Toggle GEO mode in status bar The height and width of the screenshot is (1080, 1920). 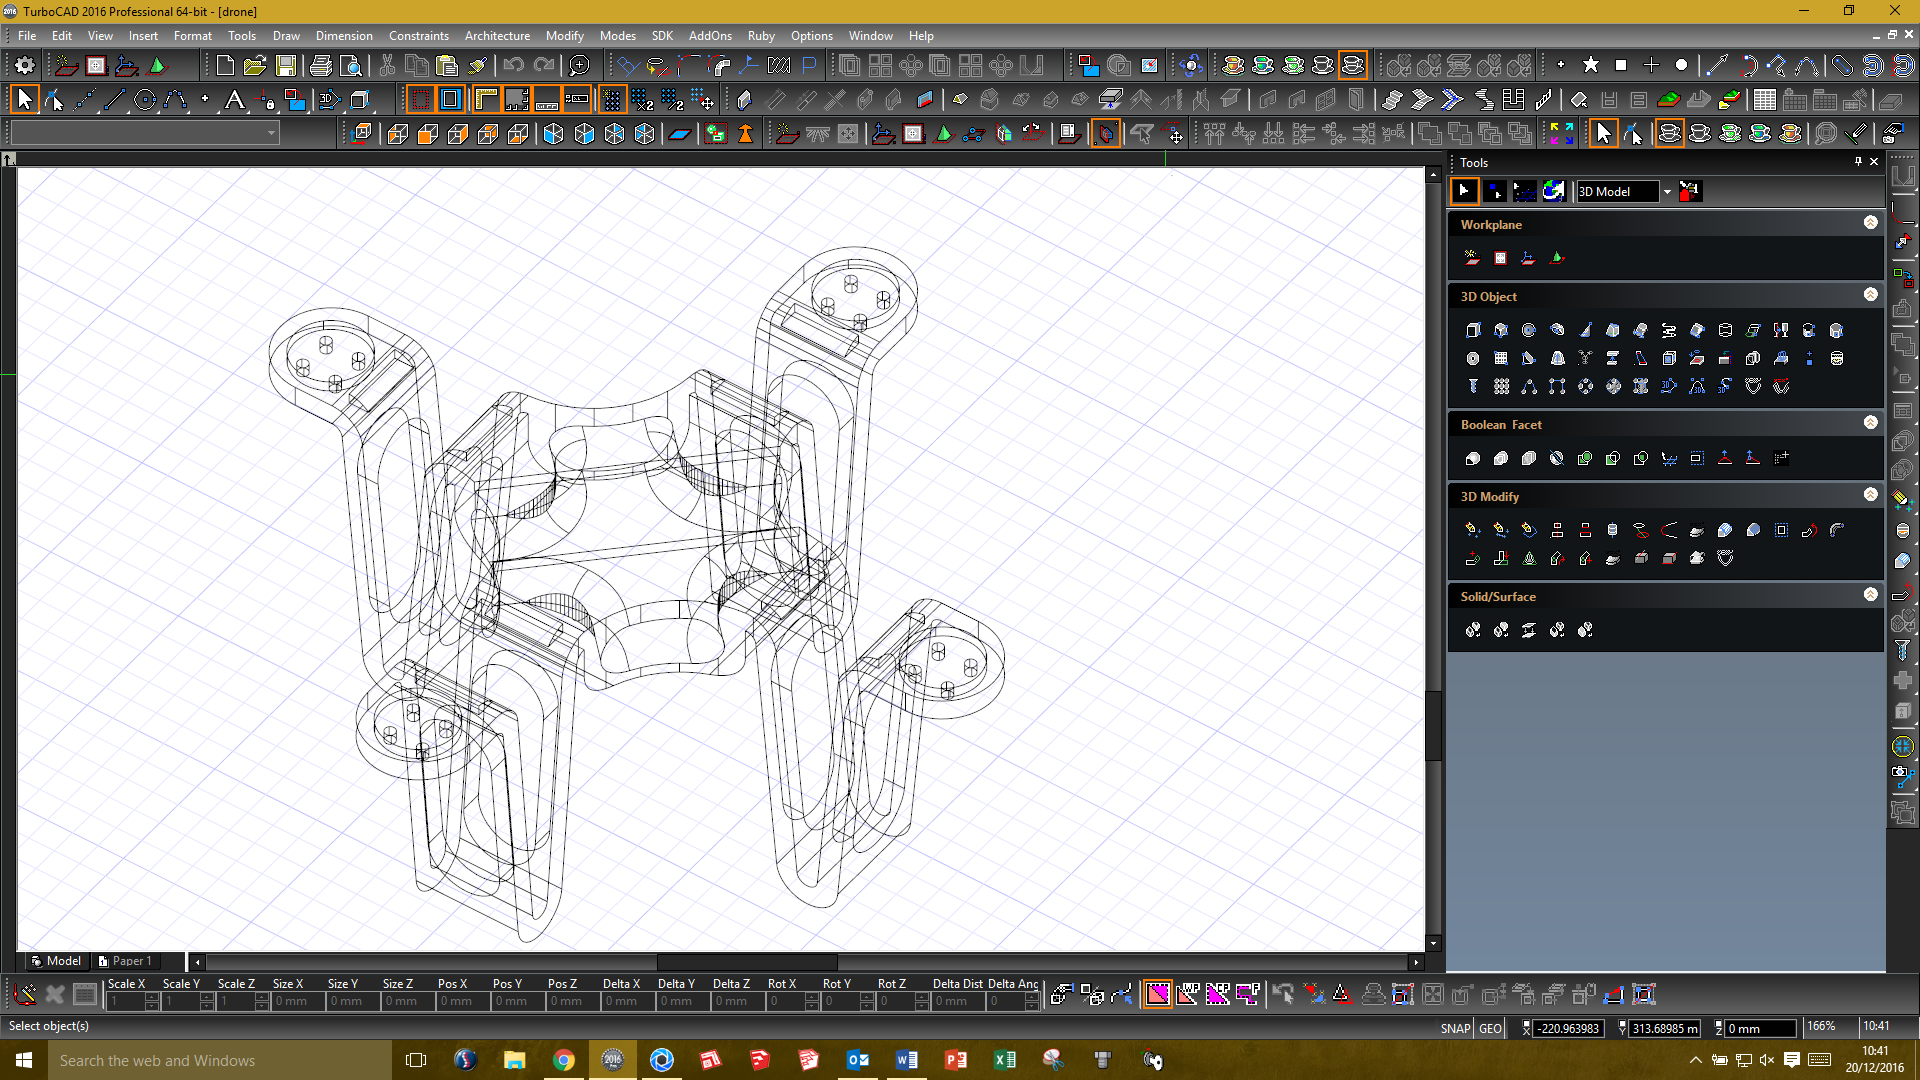(1490, 1028)
